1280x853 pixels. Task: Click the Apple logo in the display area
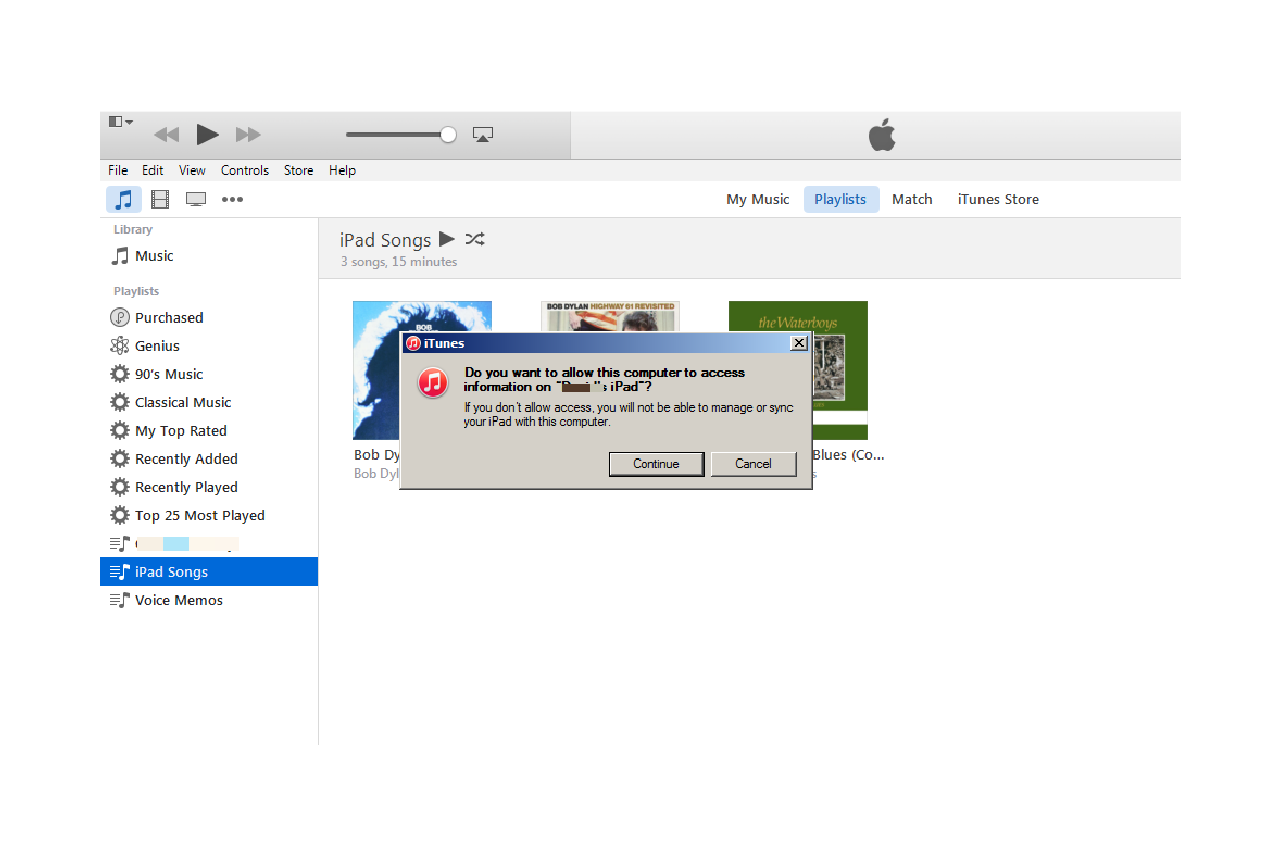point(882,134)
